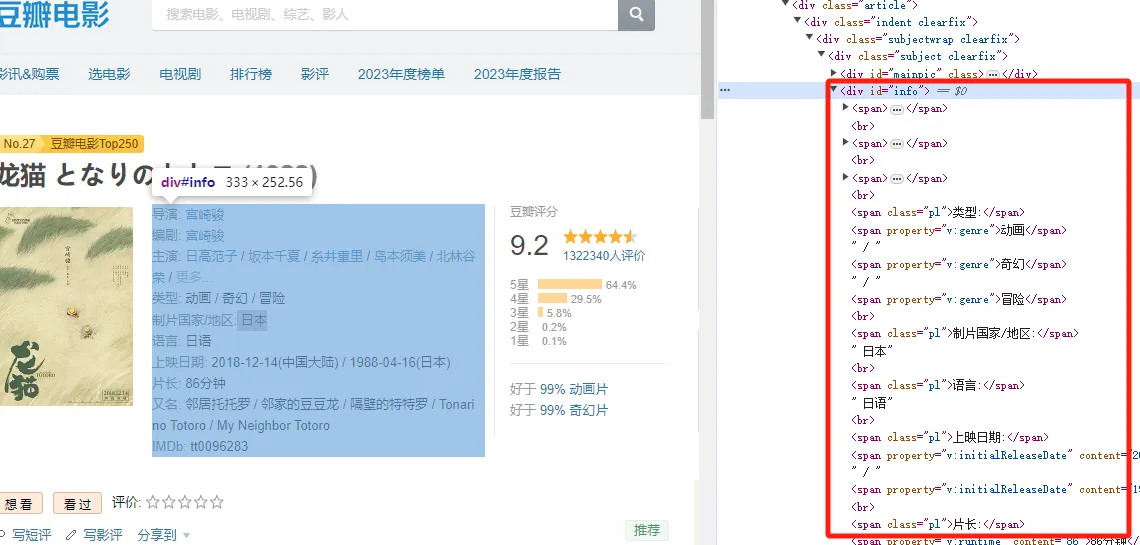Image resolution: width=1140 pixels, height=545 pixels.
Task: Click actor link 糸井重里
Action: 337,257
